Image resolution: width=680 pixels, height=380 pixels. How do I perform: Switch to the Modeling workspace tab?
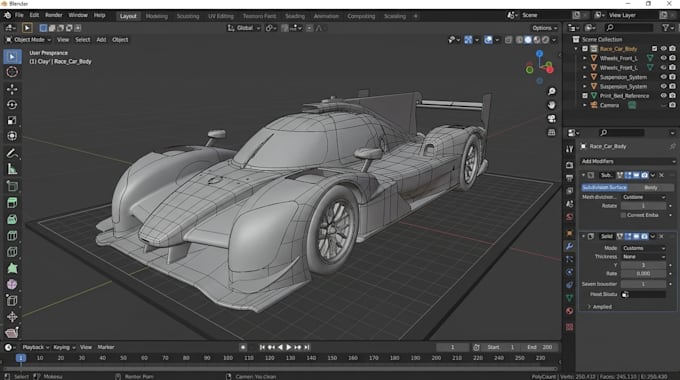pyautogui.click(x=157, y=16)
